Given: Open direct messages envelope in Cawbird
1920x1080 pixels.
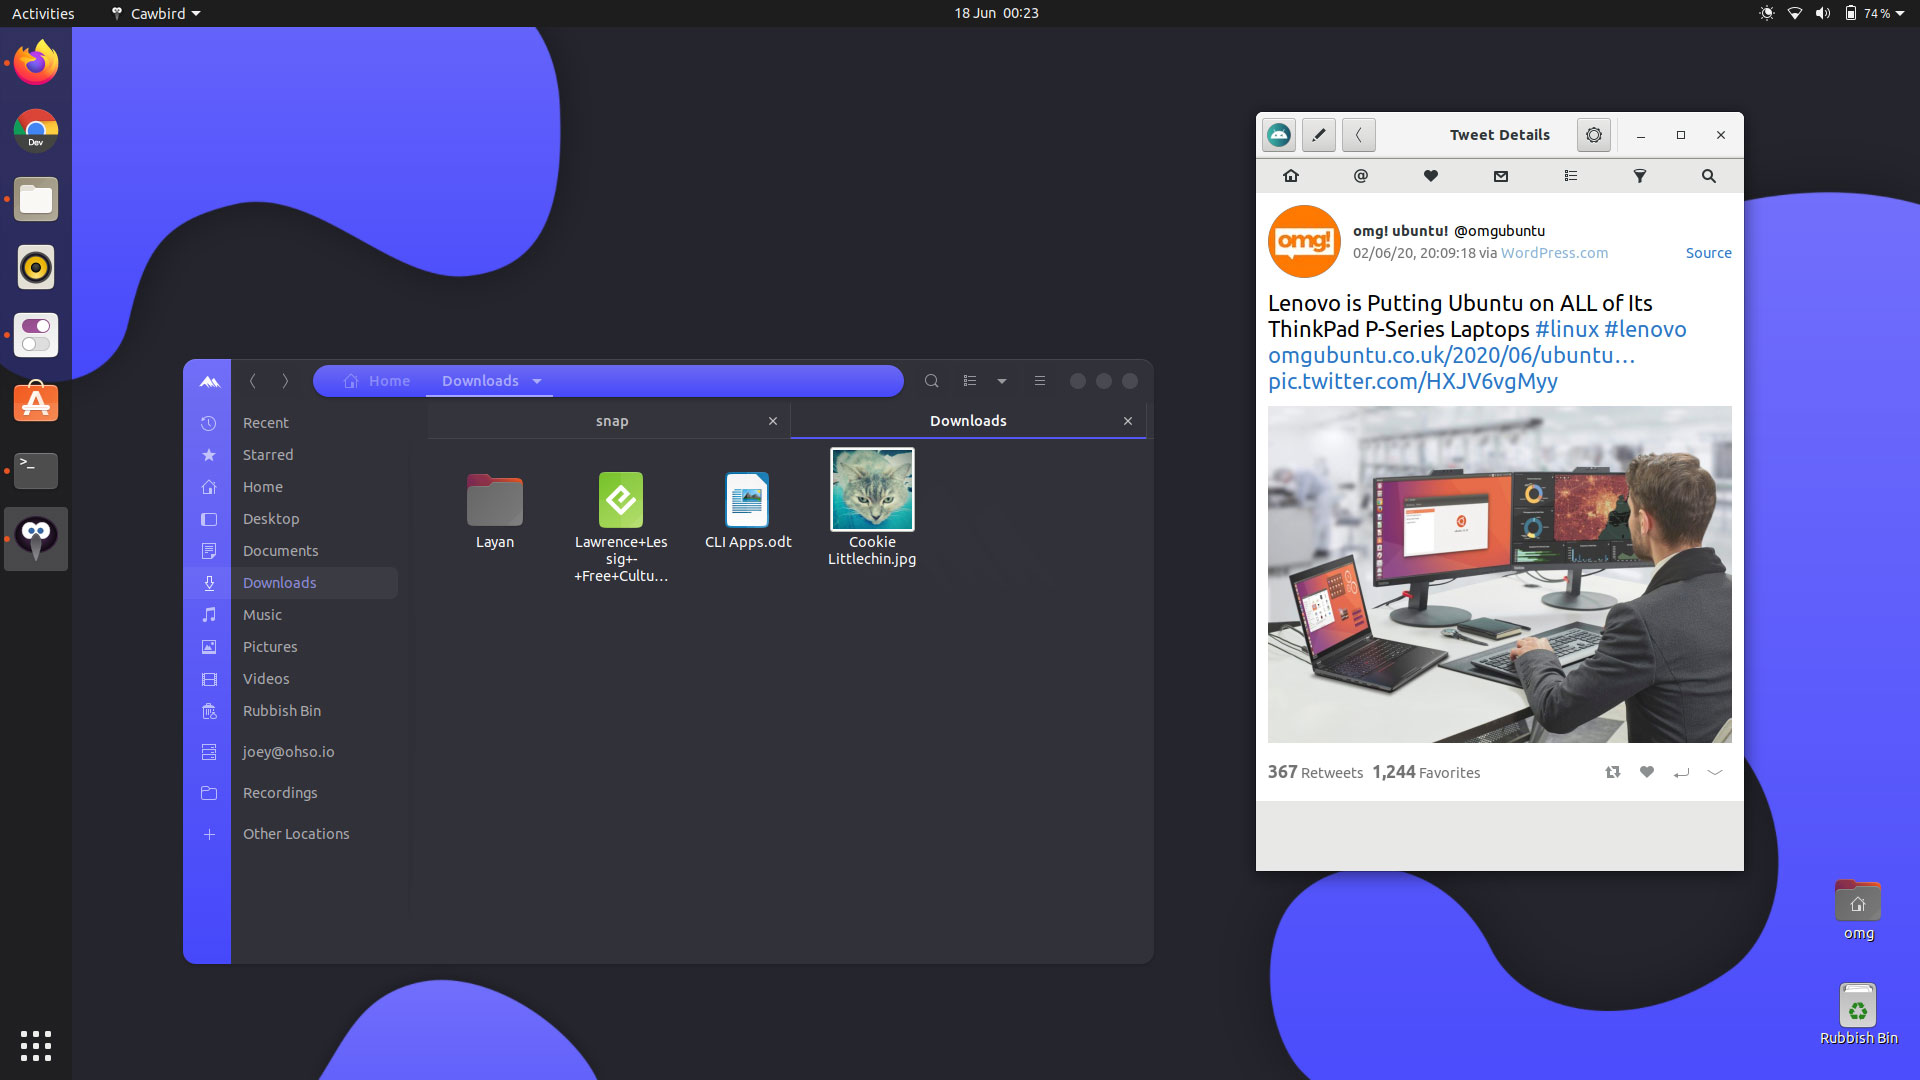Looking at the screenshot, I should 1501,176.
